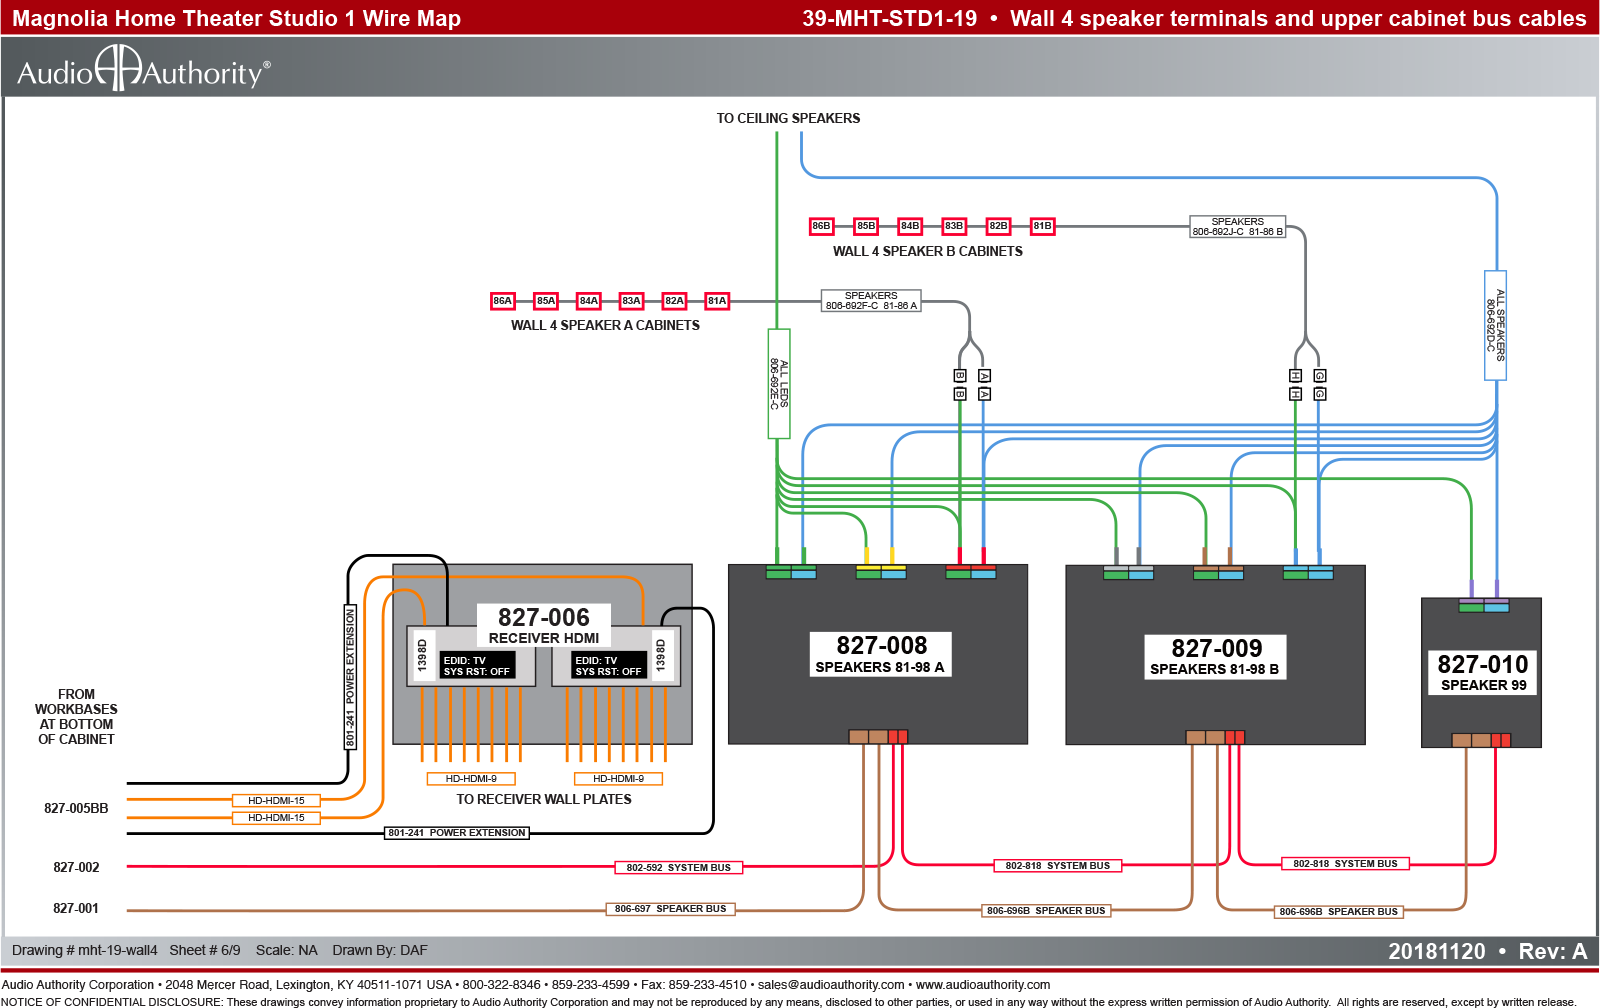Image resolution: width=1600 pixels, height=1008 pixels.
Task: Click the ALL SPEAKERS 806-692D-C vertical tag
Action: coord(1495,325)
